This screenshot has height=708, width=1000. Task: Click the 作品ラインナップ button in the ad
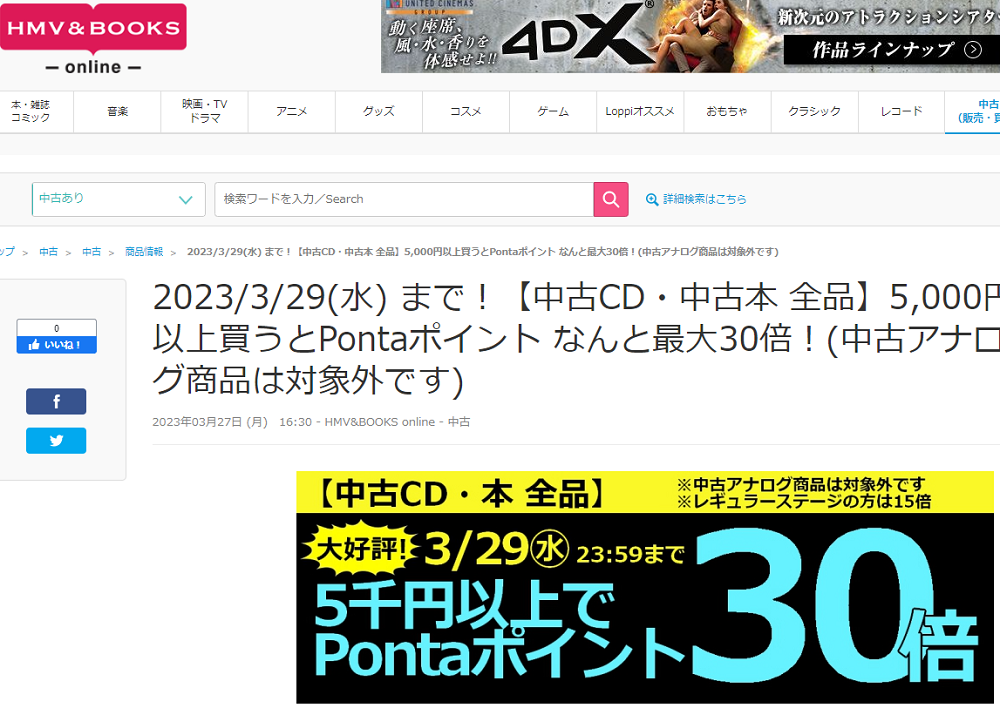pos(892,50)
